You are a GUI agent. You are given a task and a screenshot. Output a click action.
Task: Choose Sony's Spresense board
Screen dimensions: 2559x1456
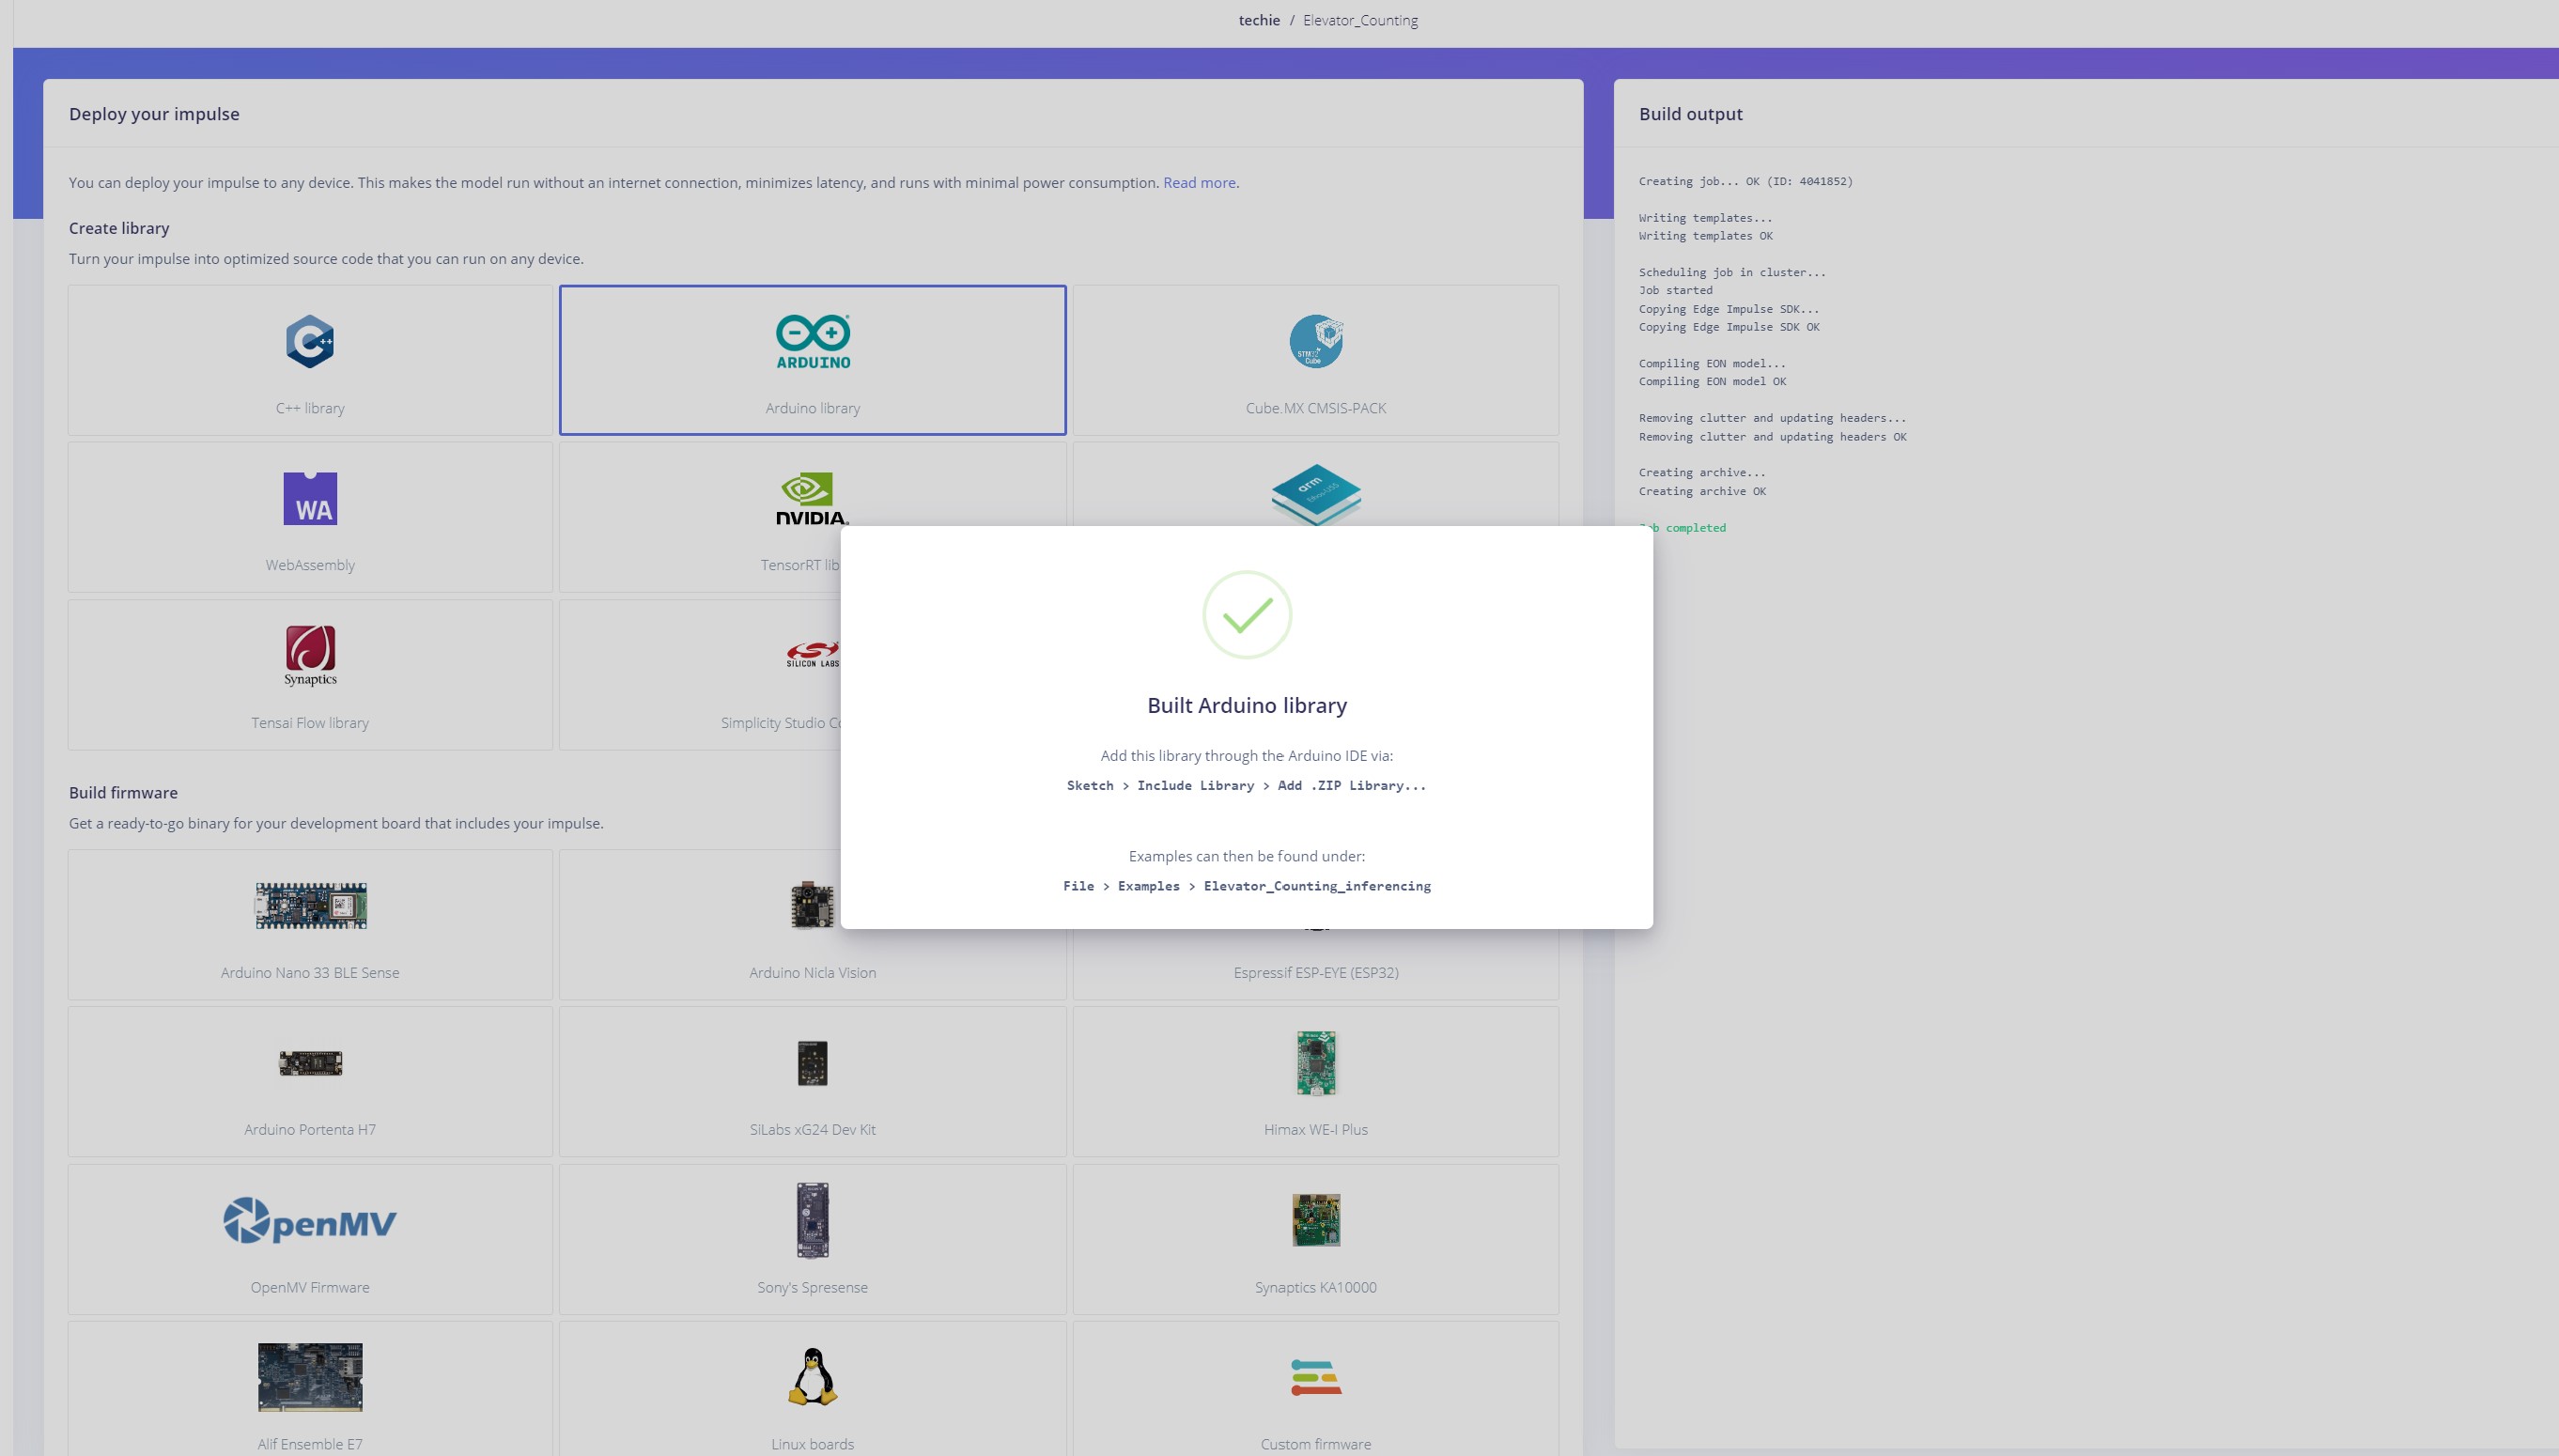[812, 1239]
